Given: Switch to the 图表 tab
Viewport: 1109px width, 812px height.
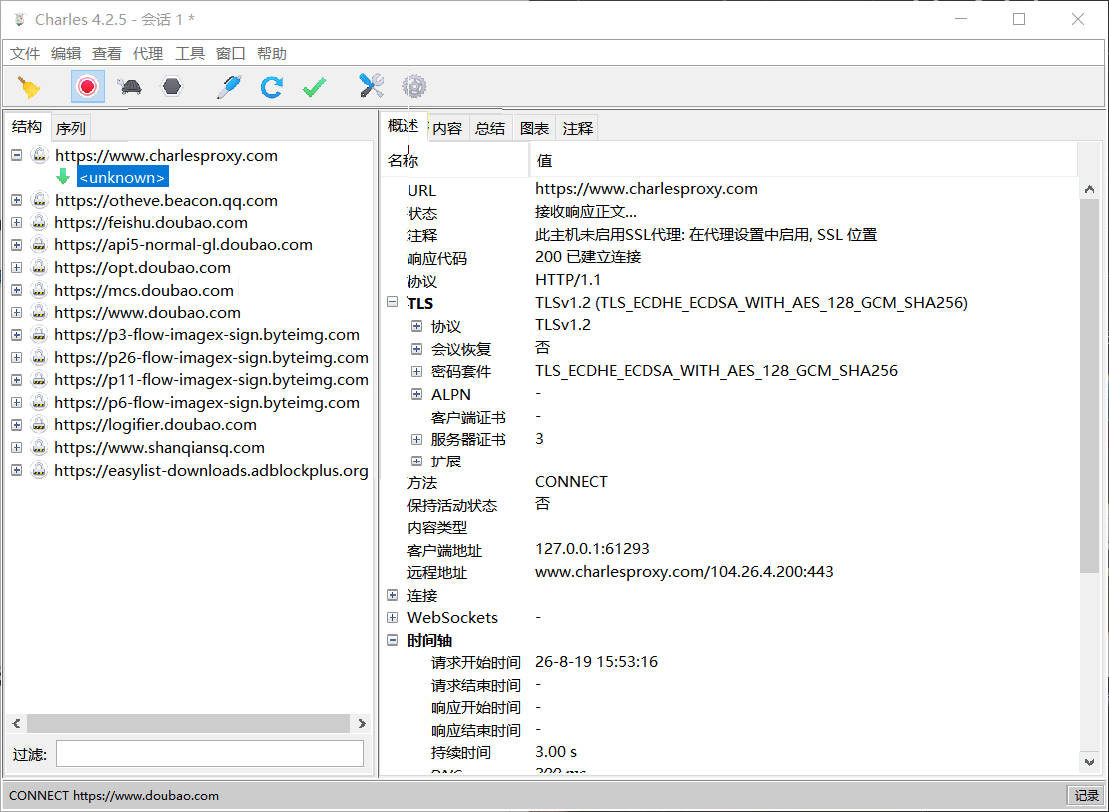Looking at the screenshot, I should coord(534,128).
